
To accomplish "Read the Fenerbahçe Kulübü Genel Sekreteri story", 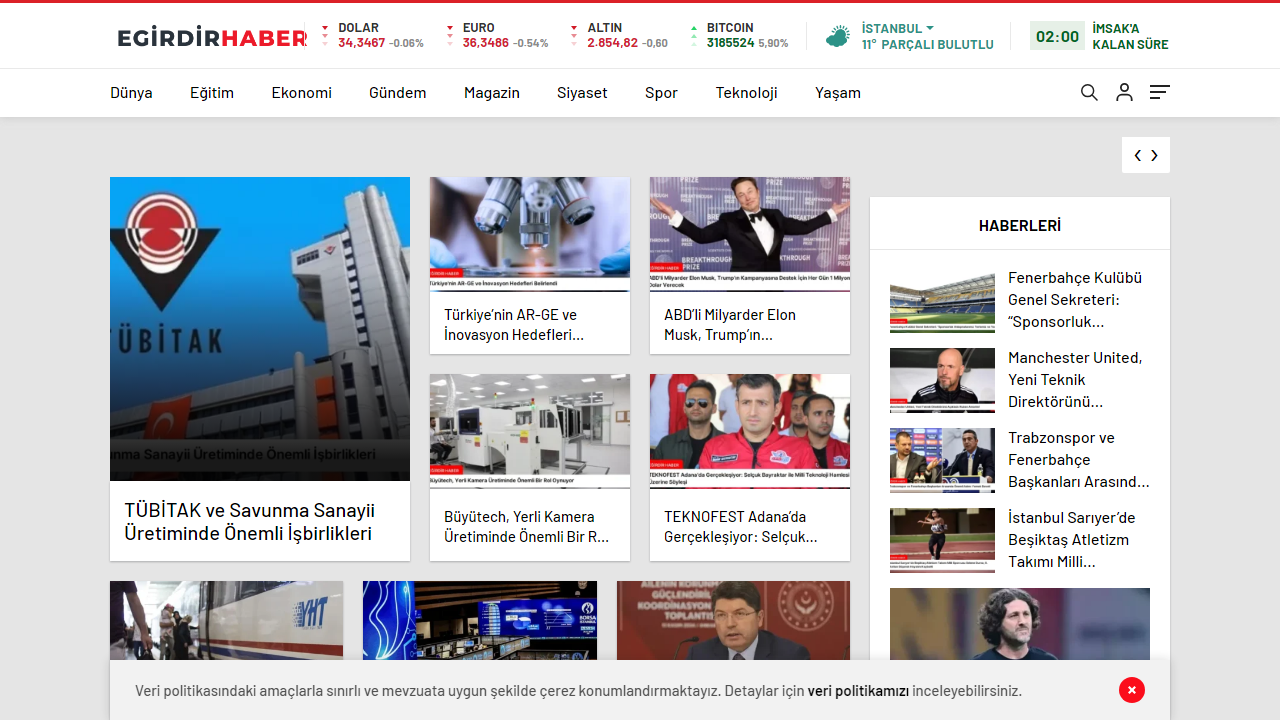I will tap(1075, 299).
